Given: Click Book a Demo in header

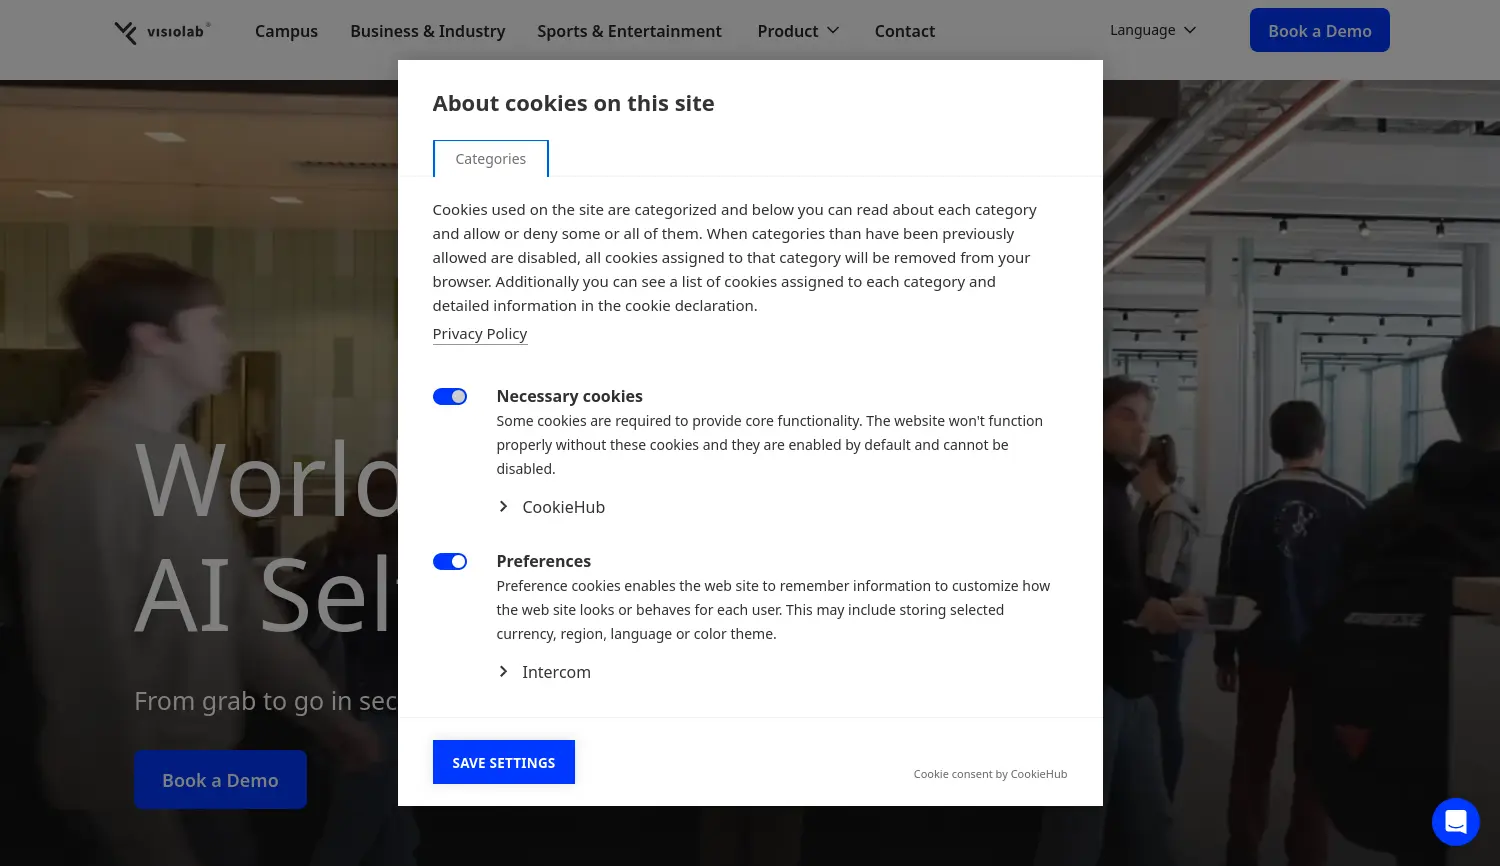Looking at the screenshot, I should coord(1319,31).
